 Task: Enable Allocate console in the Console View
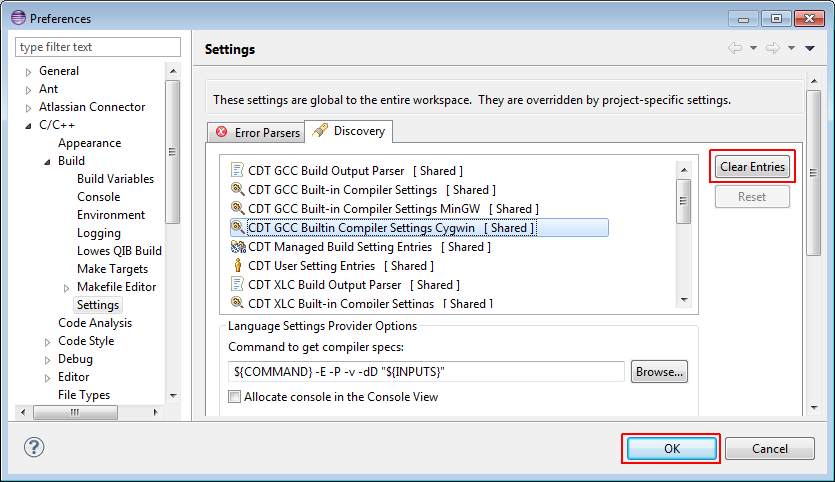coord(234,397)
